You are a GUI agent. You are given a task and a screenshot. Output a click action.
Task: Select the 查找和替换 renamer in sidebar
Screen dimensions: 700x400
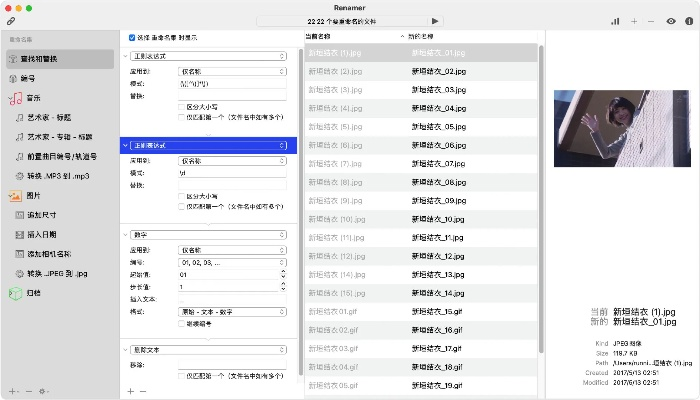coord(60,59)
